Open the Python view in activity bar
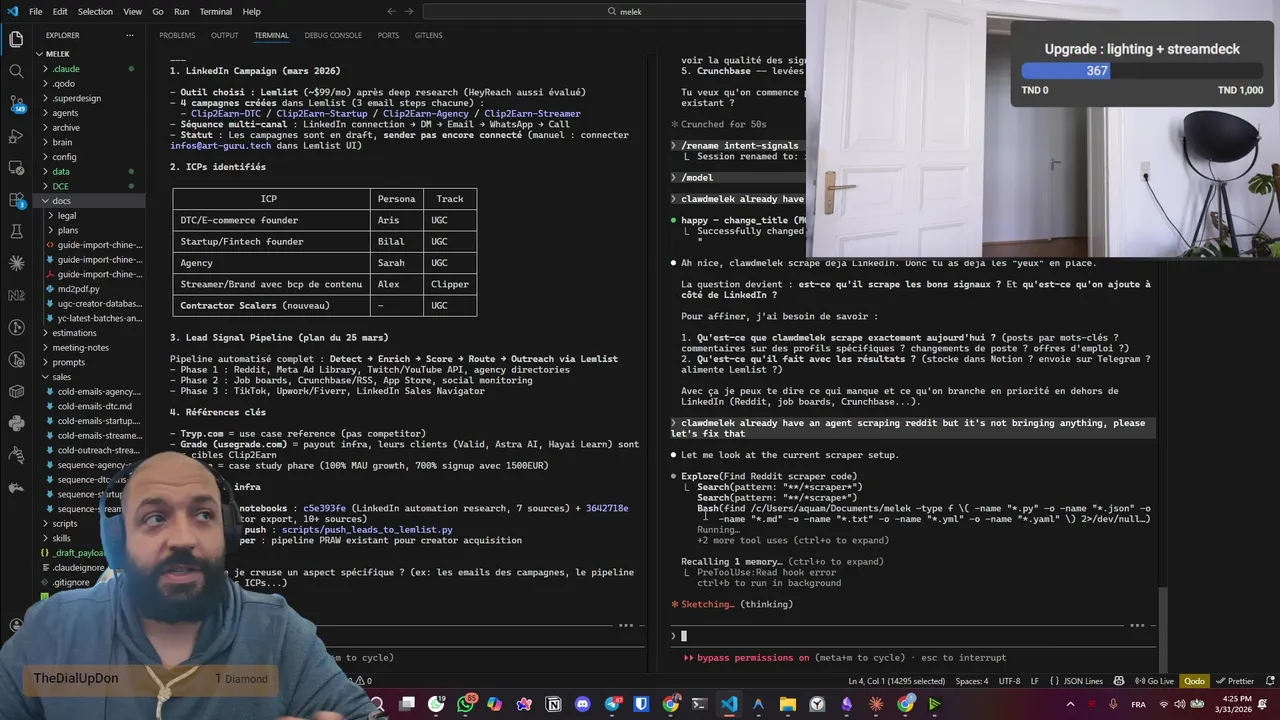 click(16, 423)
